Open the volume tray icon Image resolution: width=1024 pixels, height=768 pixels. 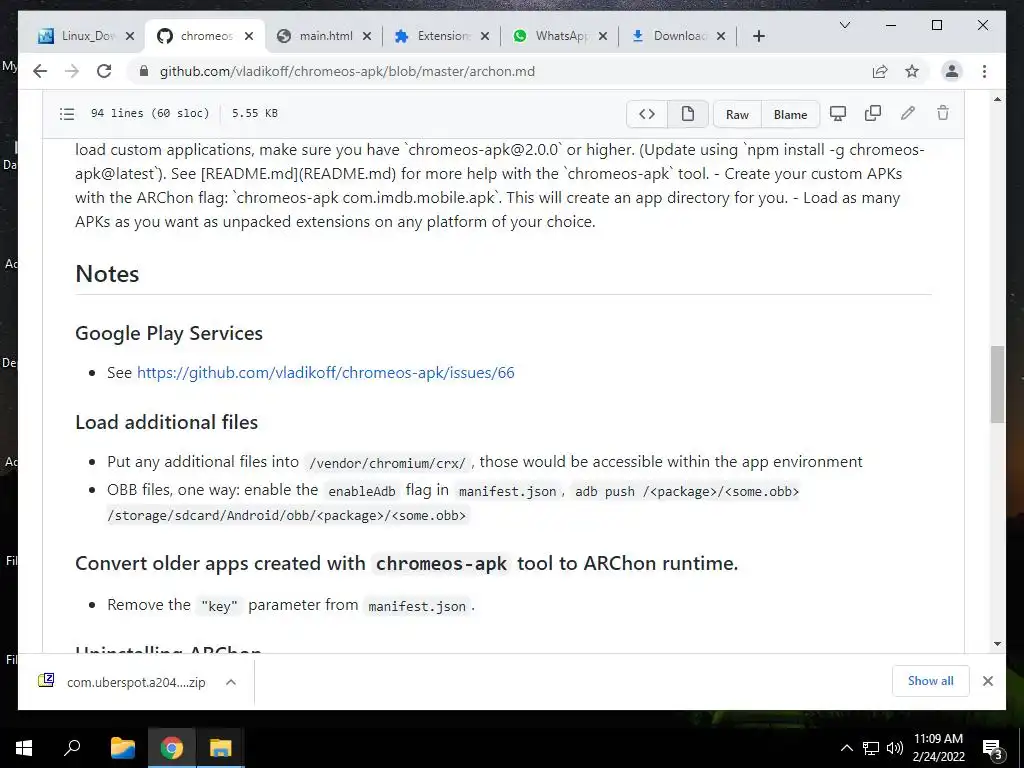point(895,748)
